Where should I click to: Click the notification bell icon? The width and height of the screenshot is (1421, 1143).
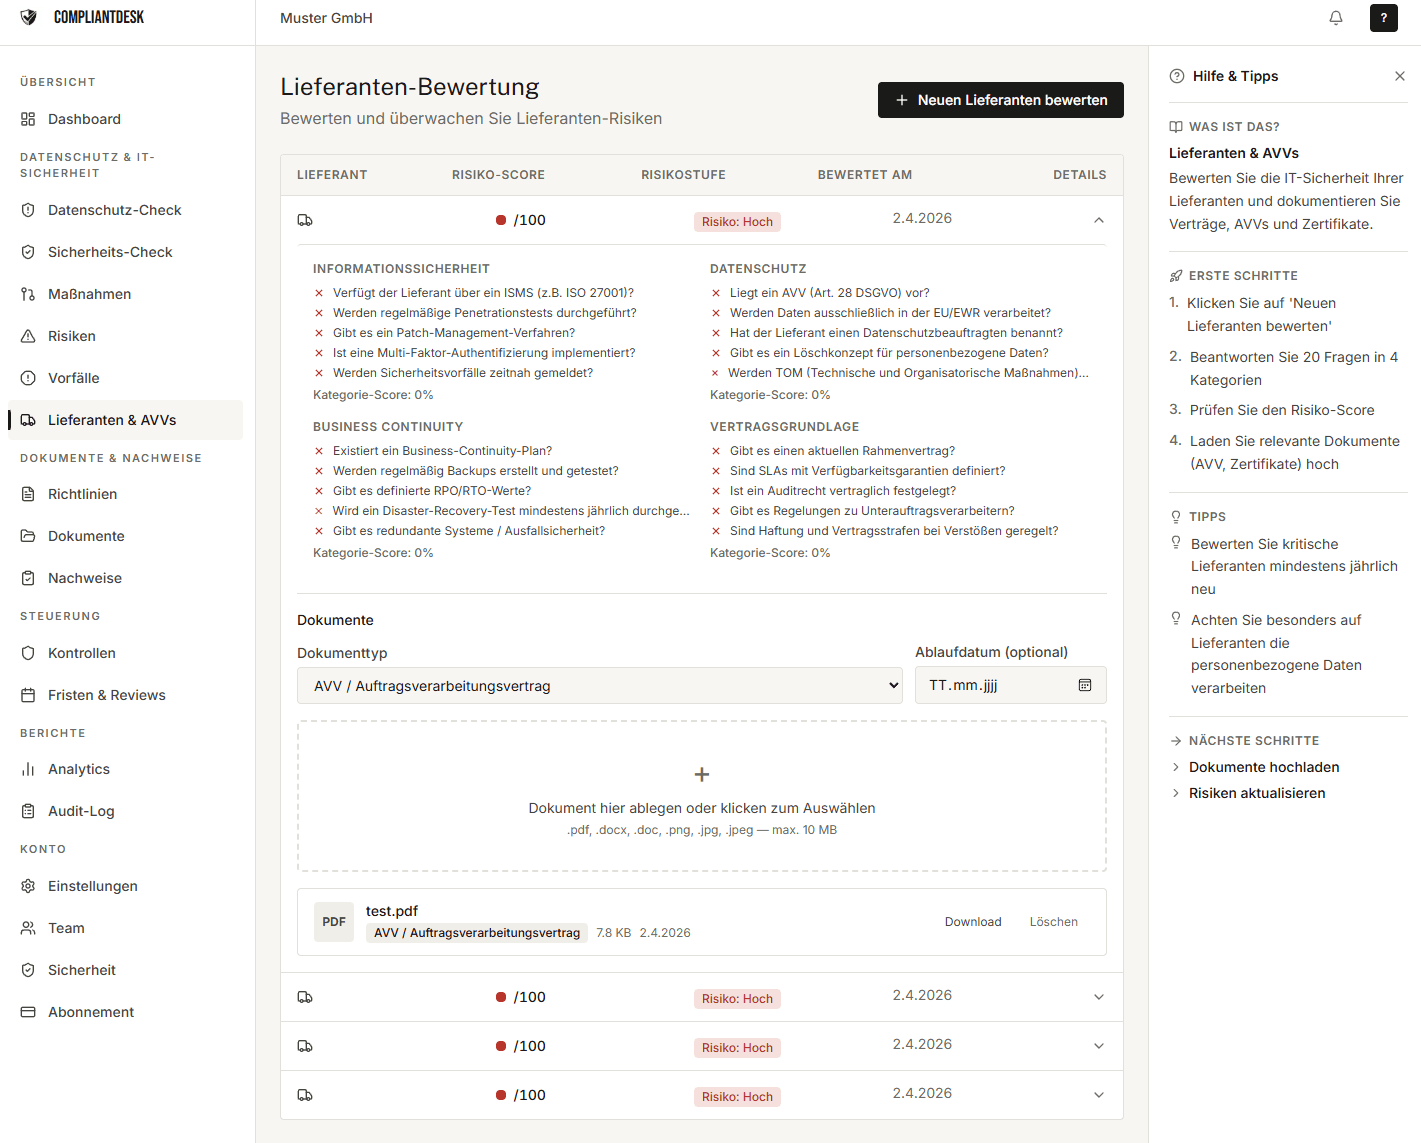point(1335,18)
